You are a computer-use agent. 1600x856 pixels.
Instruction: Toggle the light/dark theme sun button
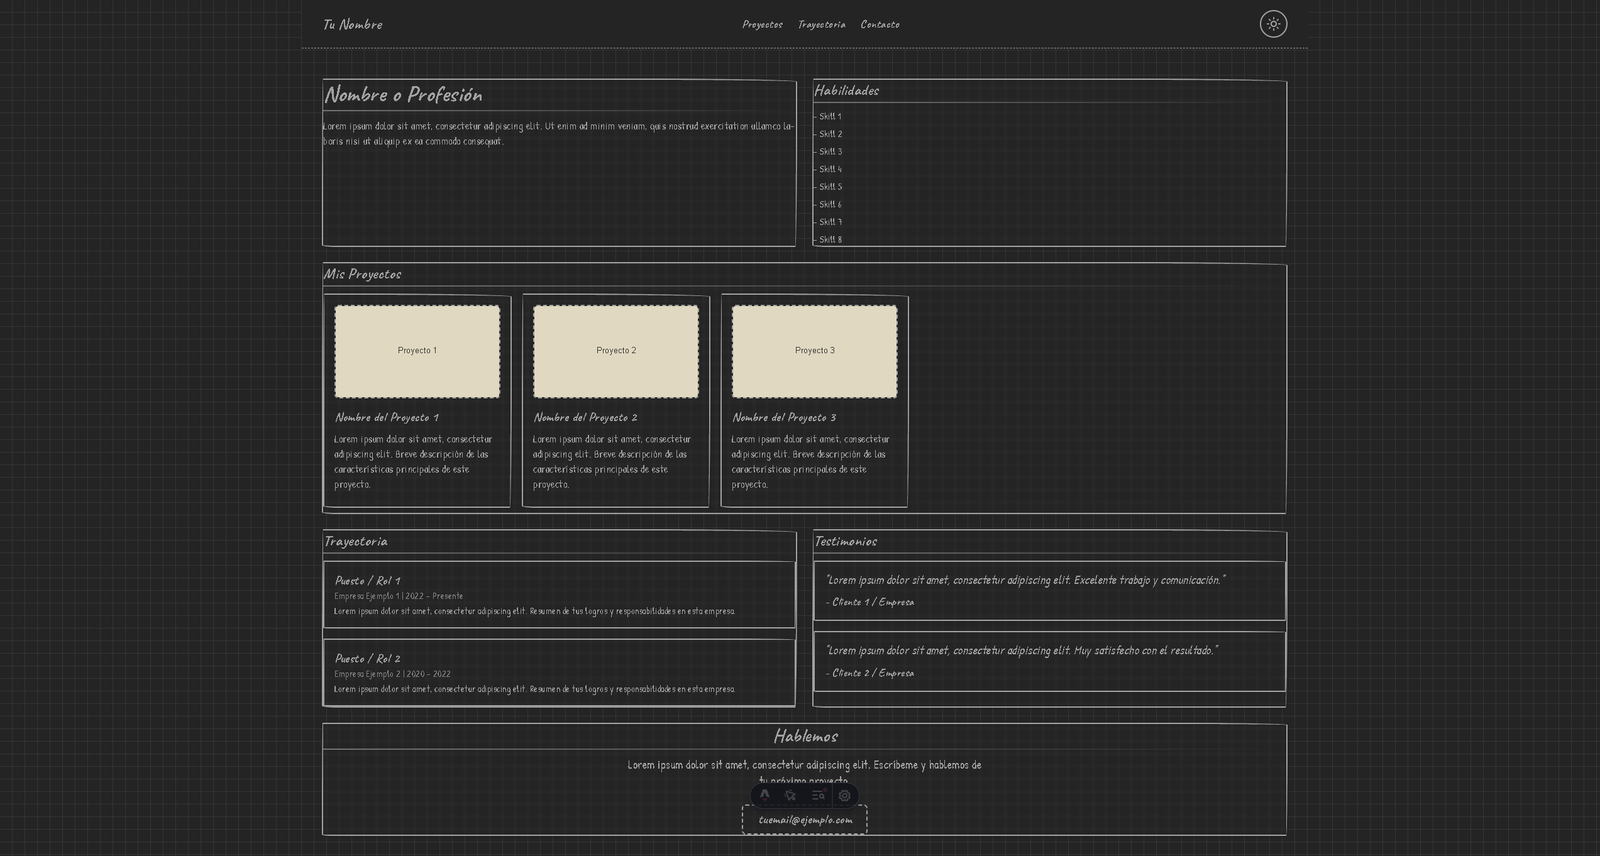[1273, 24]
